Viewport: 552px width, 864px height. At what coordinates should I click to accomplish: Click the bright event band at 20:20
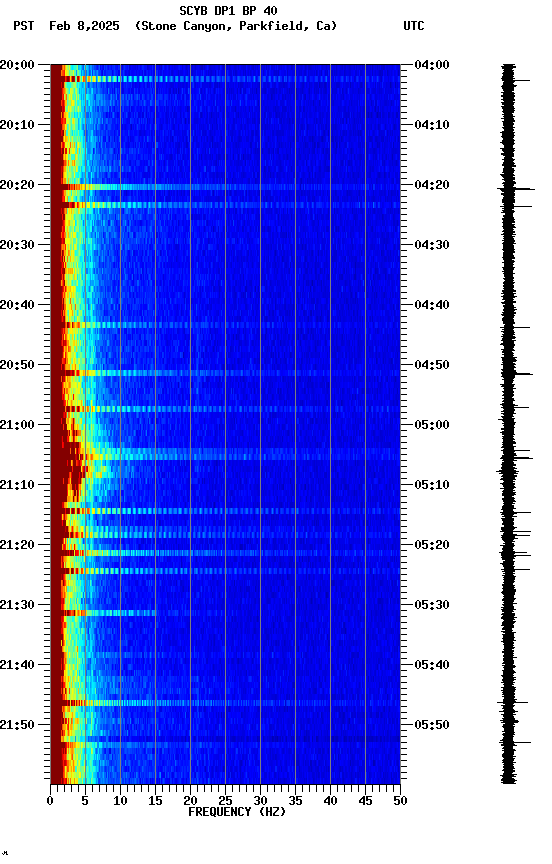[225, 187]
